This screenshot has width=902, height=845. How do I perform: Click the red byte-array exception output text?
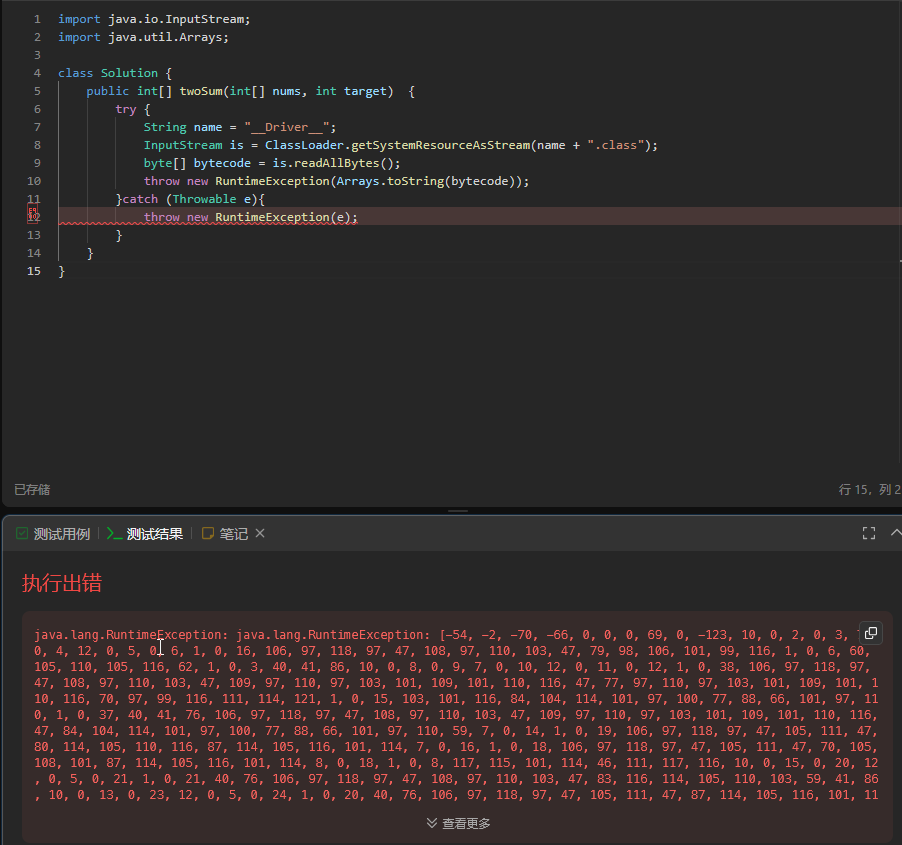(456, 714)
